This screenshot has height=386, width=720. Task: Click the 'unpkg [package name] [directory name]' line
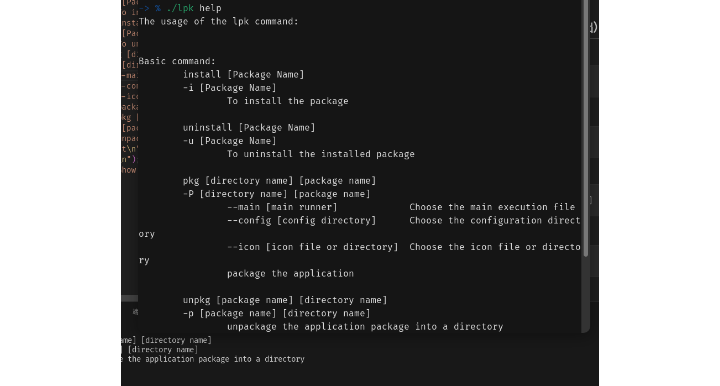click(285, 300)
